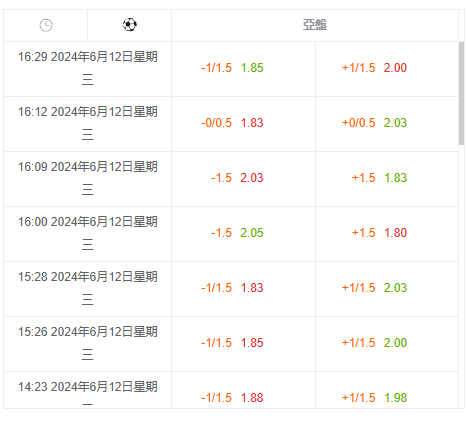This screenshot has width=467, height=422.
Task: Select the 16:09 timestamp cell
Action: point(88,179)
